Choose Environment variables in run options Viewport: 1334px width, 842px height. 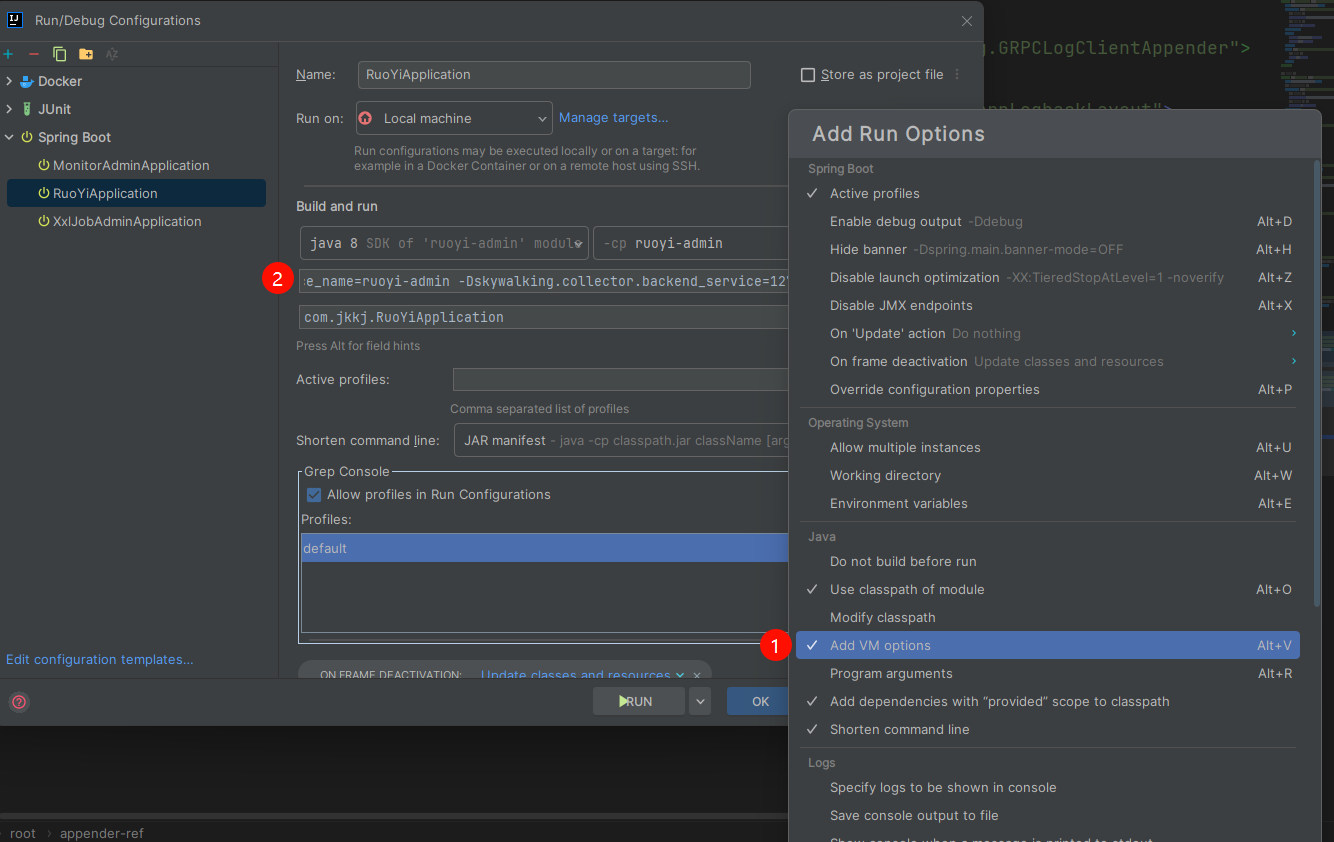898,504
